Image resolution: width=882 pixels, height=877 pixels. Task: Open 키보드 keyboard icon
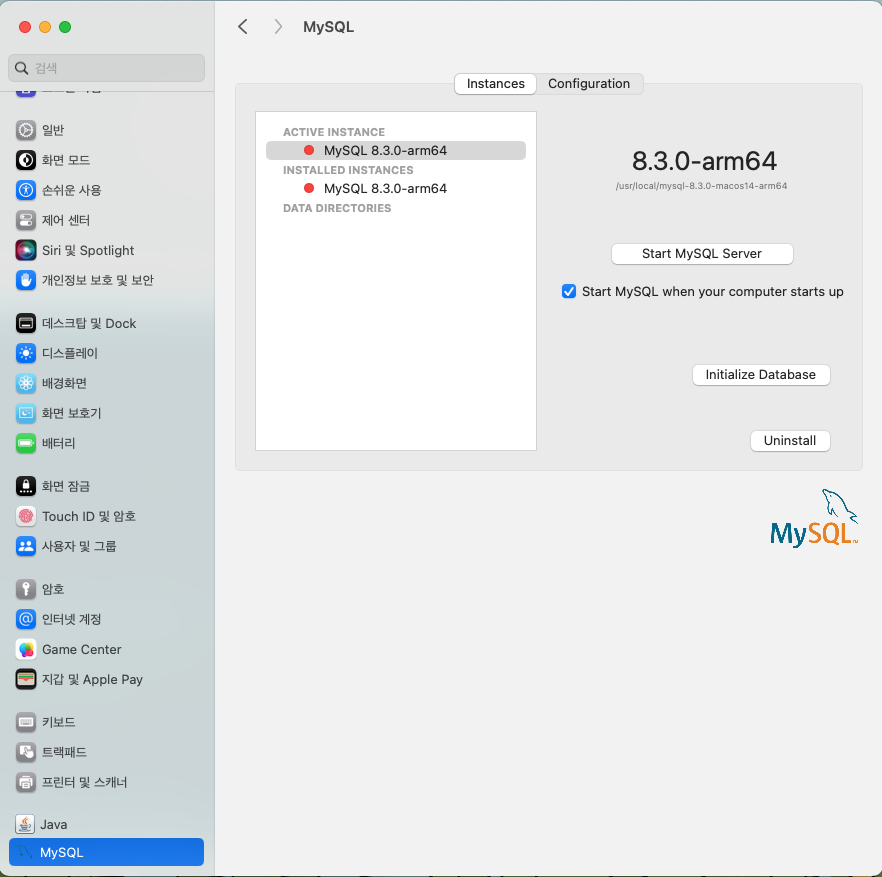[x=25, y=722]
